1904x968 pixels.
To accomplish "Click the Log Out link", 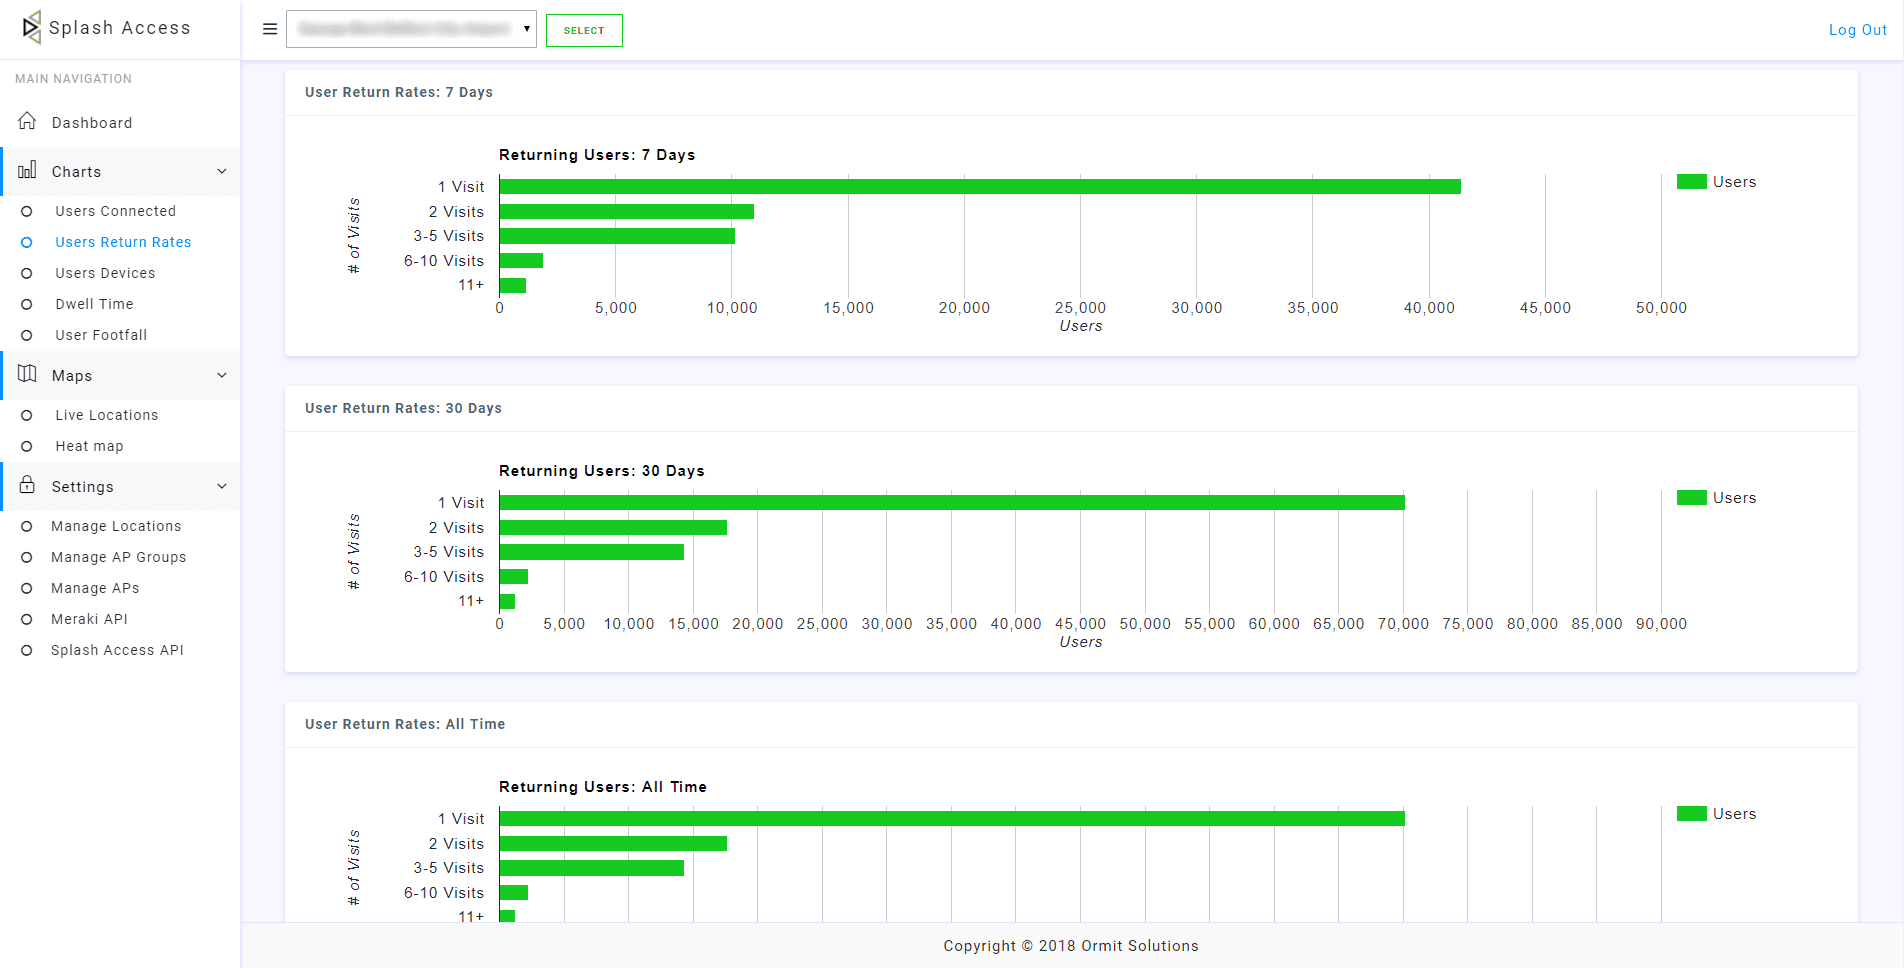I will (x=1857, y=29).
